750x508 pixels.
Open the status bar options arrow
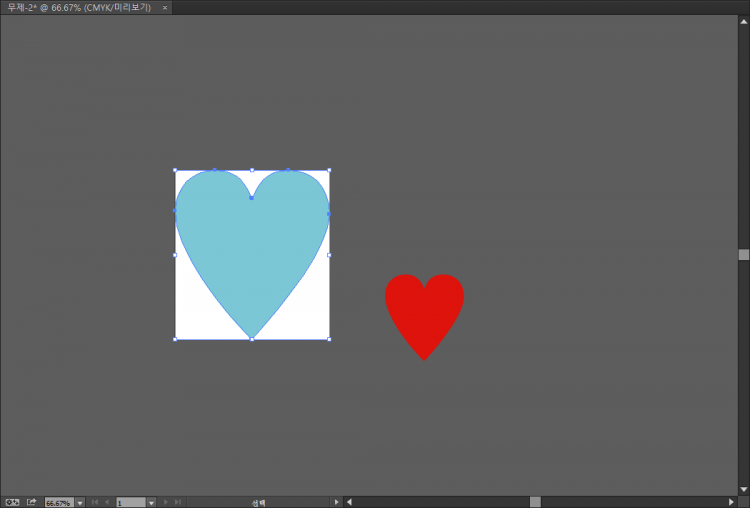point(336,502)
